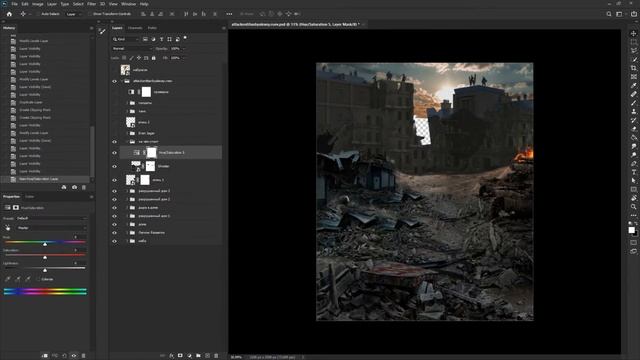Viewport: 640px width, 360px height.
Task: Hide the top document-name group layer
Action: (x=114, y=81)
